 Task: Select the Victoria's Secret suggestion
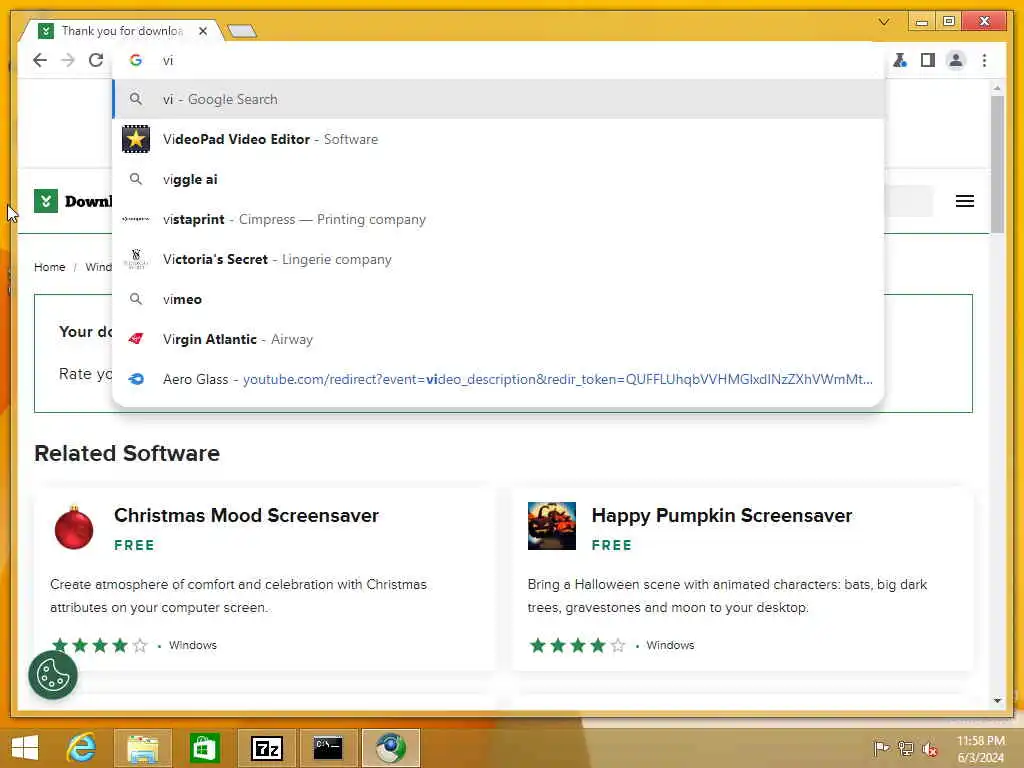click(x=498, y=259)
